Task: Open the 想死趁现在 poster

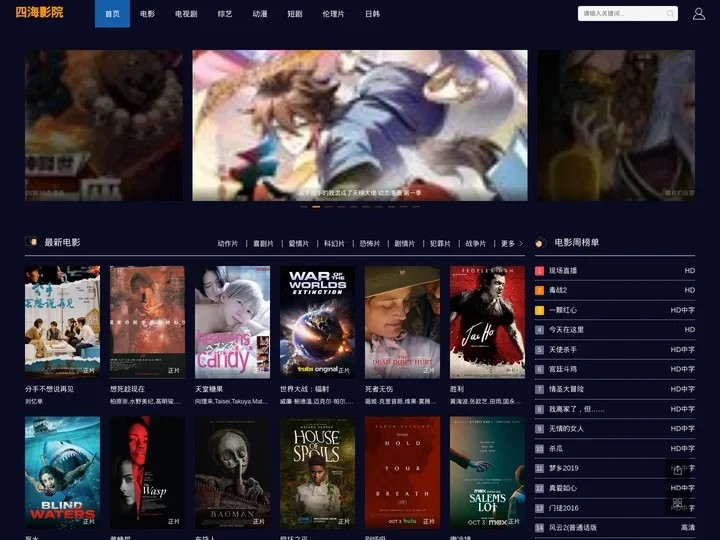Action: (x=147, y=322)
